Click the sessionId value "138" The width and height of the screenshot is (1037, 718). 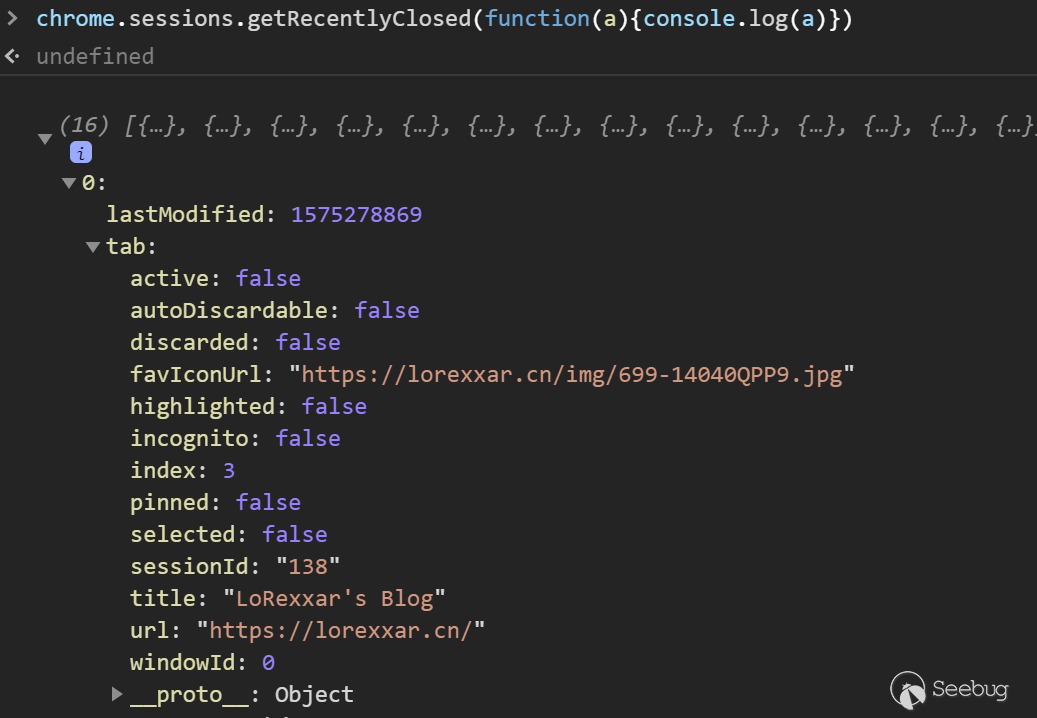click(x=308, y=567)
